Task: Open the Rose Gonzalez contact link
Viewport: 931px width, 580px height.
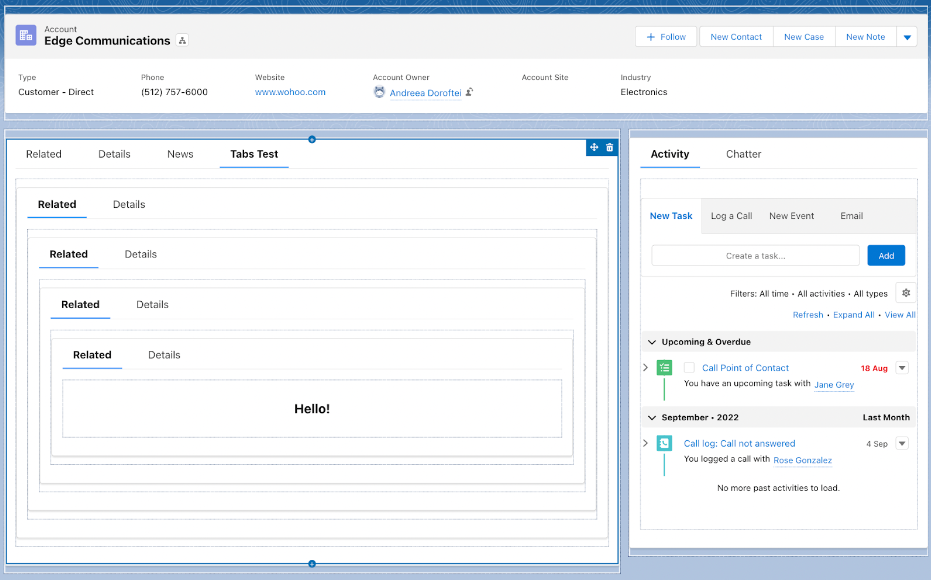Action: tap(802, 460)
